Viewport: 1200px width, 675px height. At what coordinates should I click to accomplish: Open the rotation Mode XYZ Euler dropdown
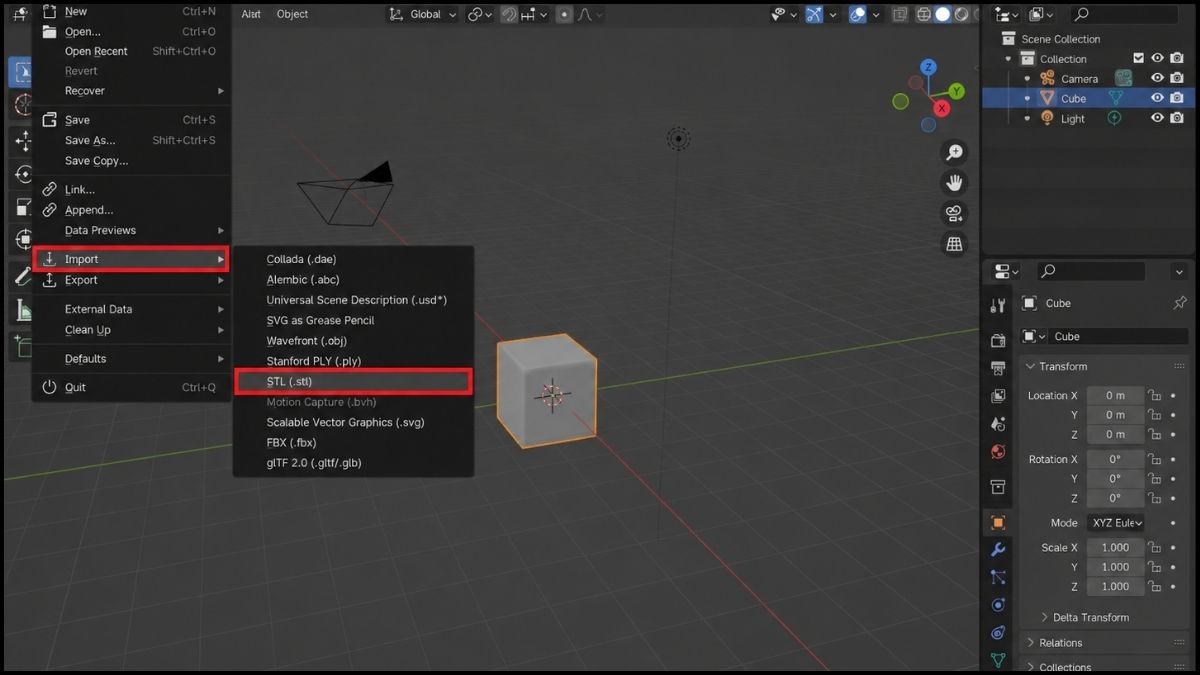click(1116, 523)
